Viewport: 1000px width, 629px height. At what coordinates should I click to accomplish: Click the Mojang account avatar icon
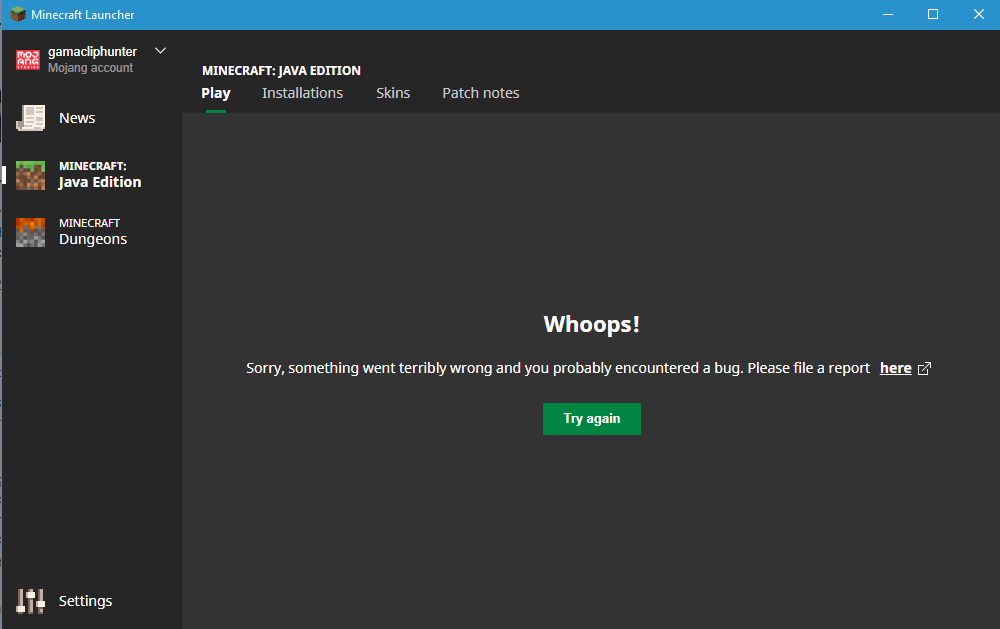coord(28,59)
